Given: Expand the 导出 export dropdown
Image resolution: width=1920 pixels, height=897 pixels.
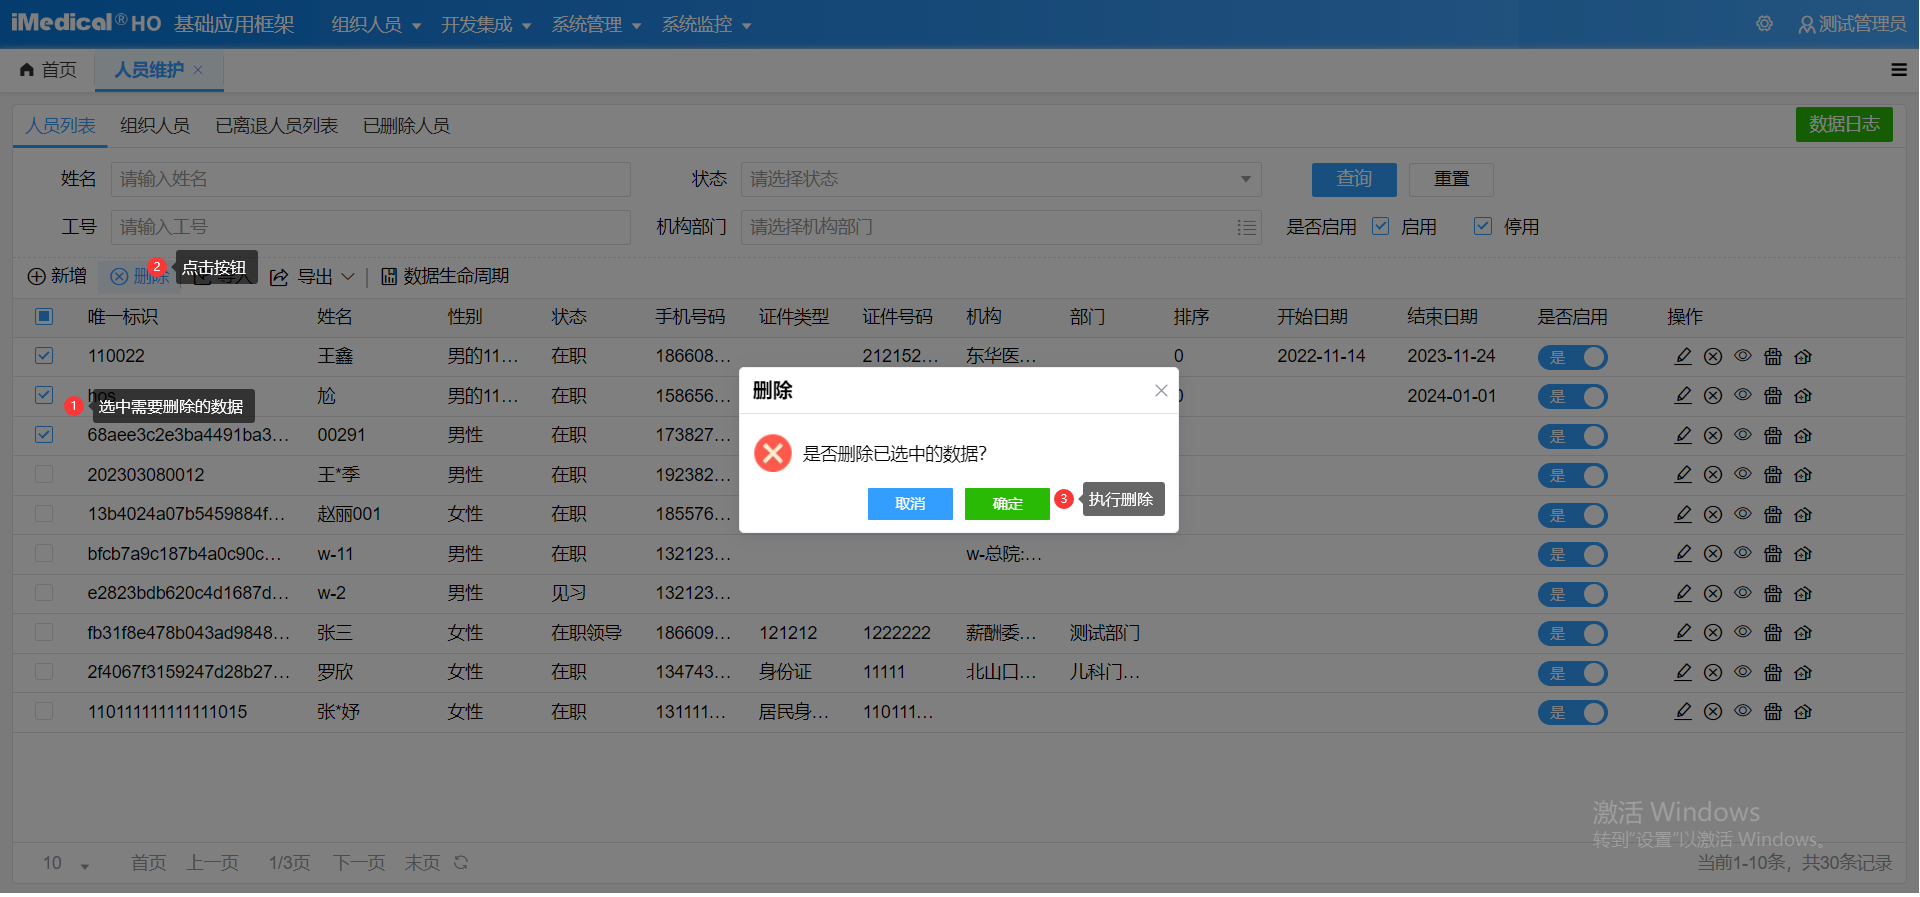Looking at the screenshot, I should (x=313, y=276).
